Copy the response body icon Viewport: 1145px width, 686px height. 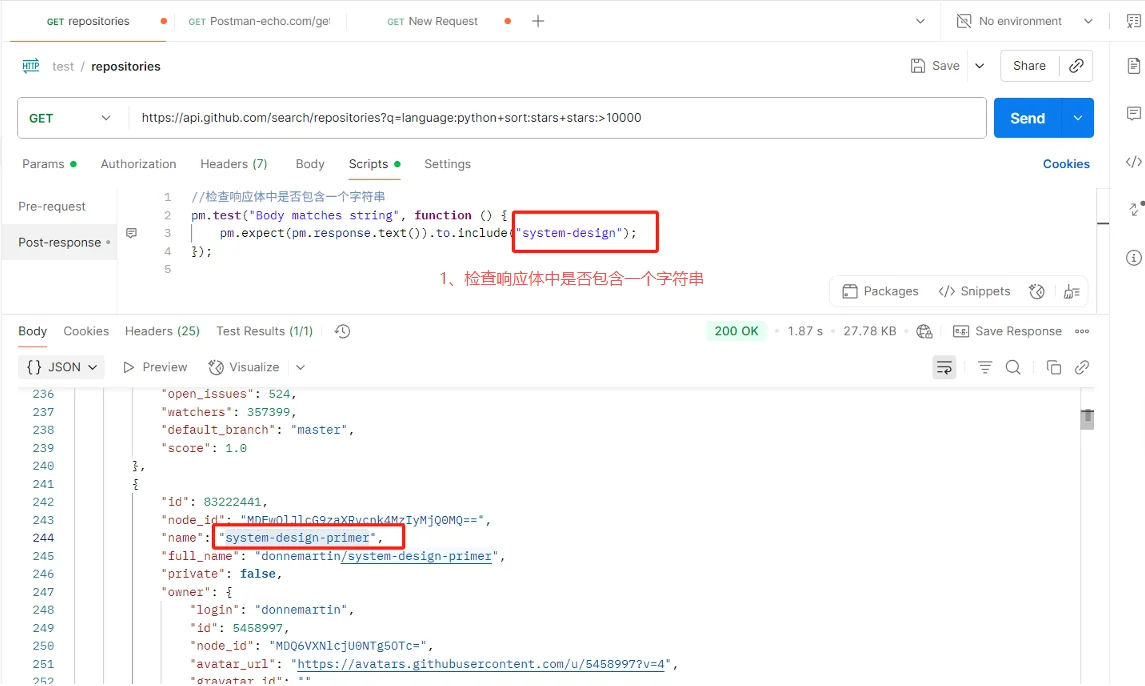(x=1054, y=367)
